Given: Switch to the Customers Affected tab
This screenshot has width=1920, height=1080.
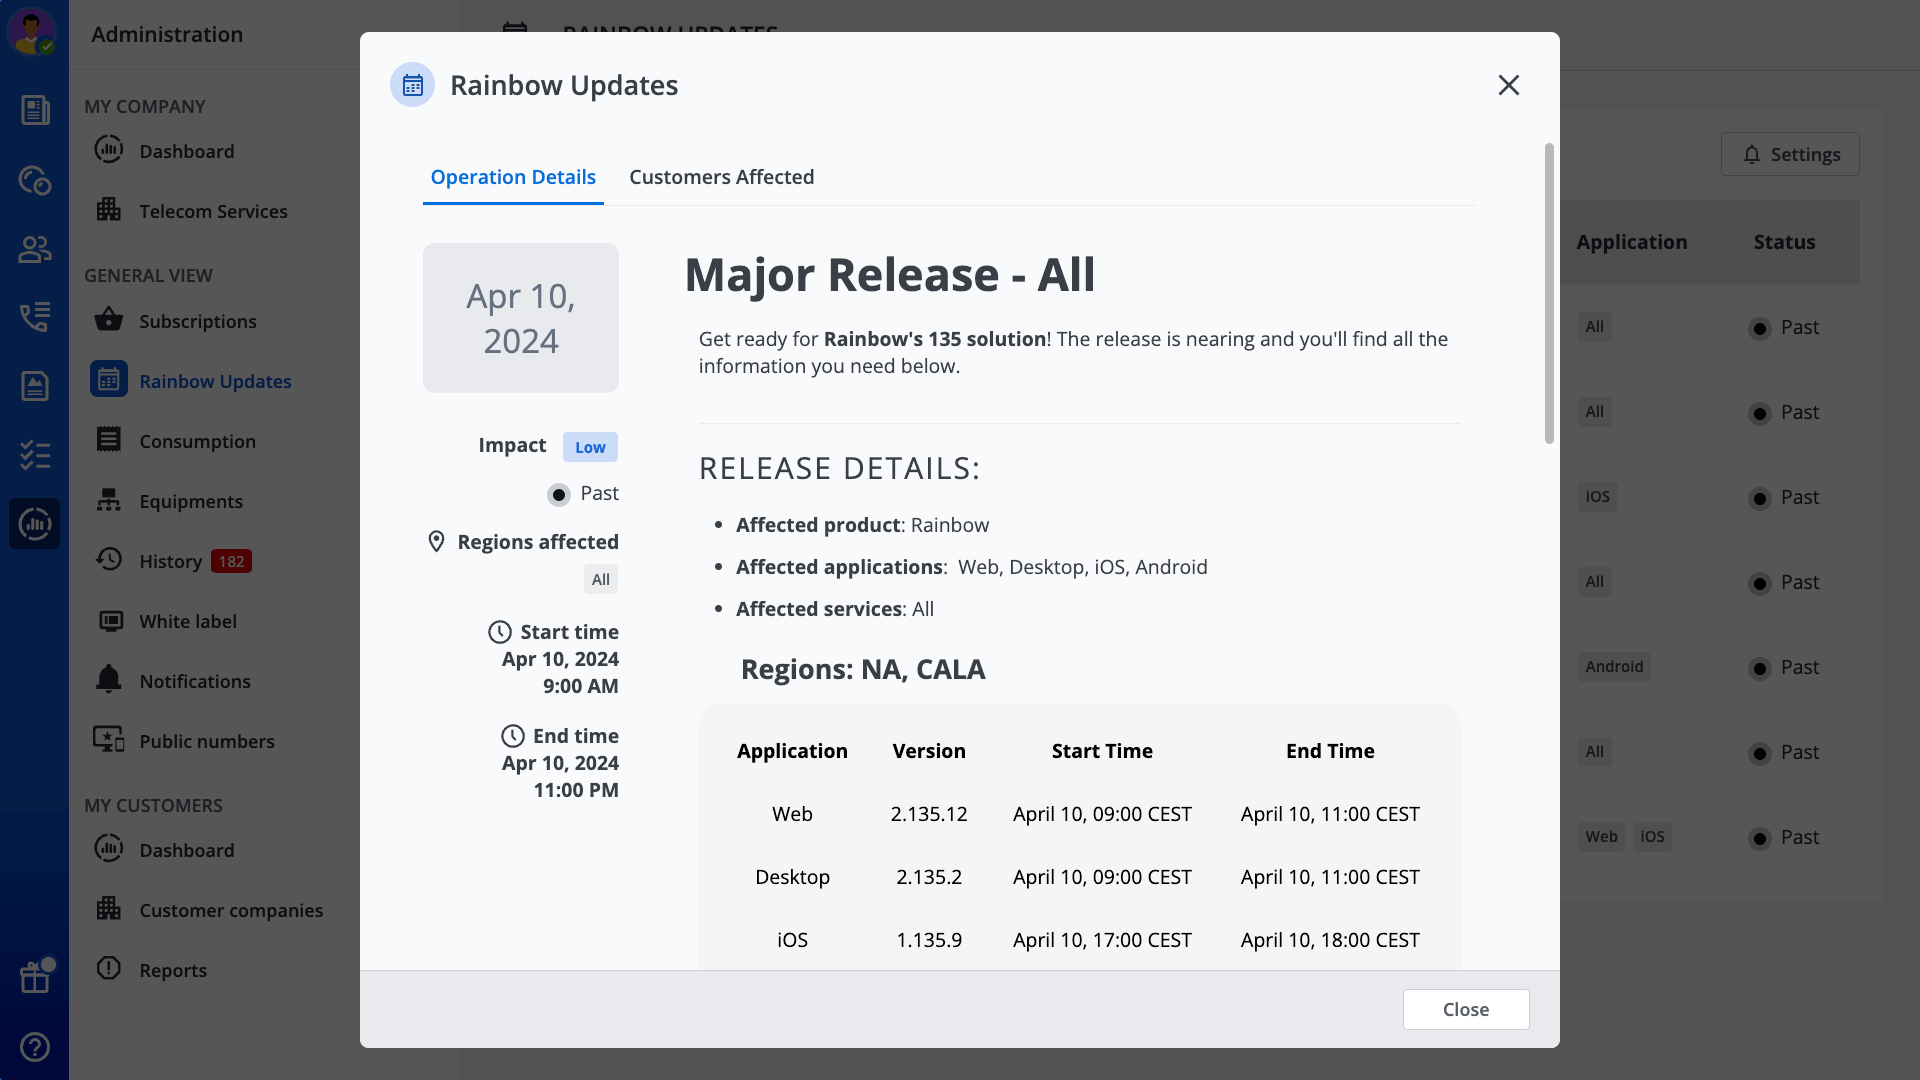Looking at the screenshot, I should pos(721,177).
